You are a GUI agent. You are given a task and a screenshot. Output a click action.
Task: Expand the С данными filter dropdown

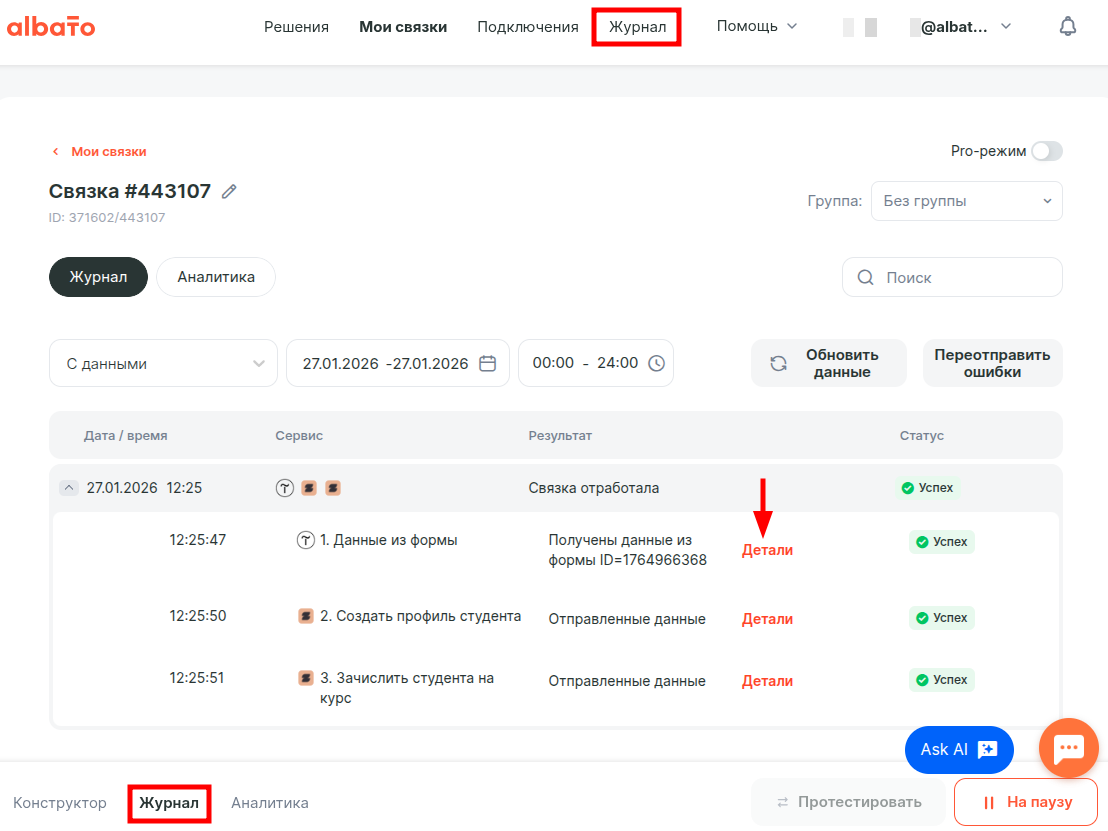pyautogui.click(x=163, y=364)
